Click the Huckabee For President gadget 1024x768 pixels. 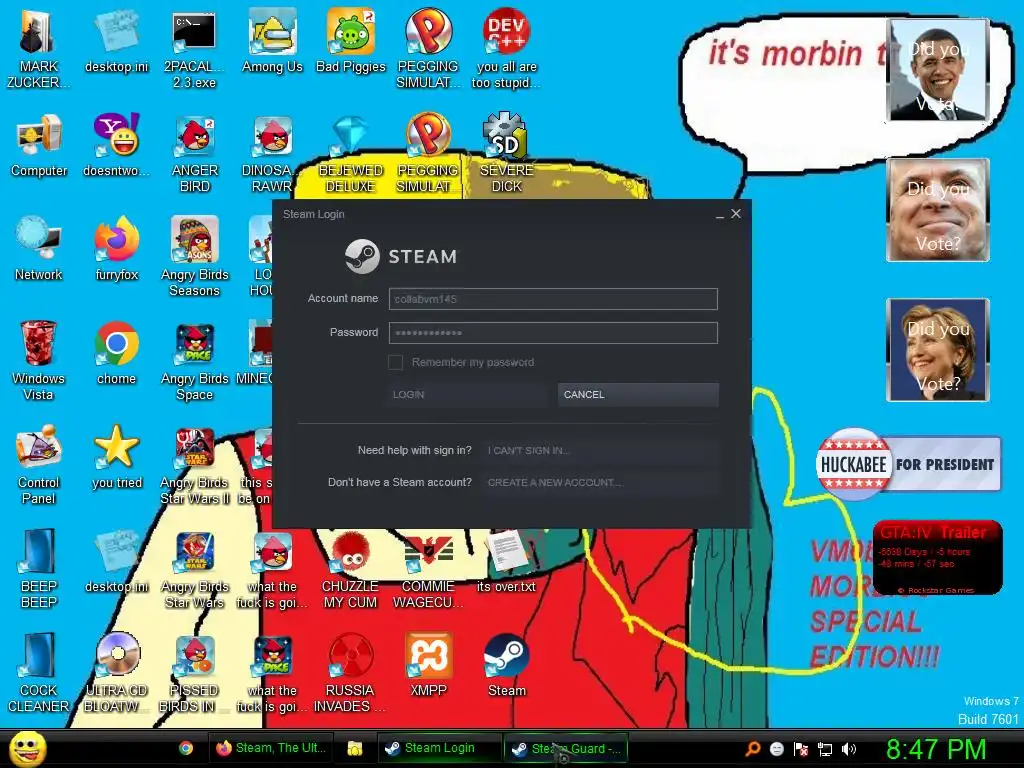908,464
